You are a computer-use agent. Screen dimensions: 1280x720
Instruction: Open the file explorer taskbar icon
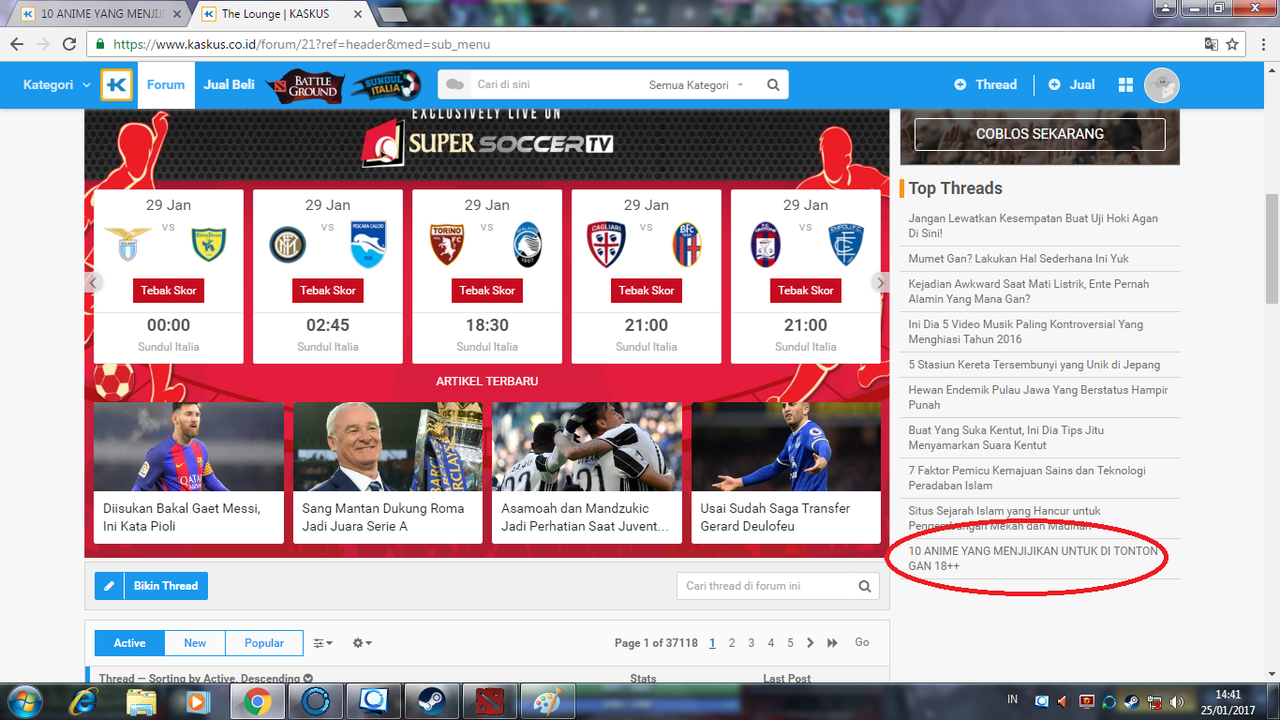point(142,702)
